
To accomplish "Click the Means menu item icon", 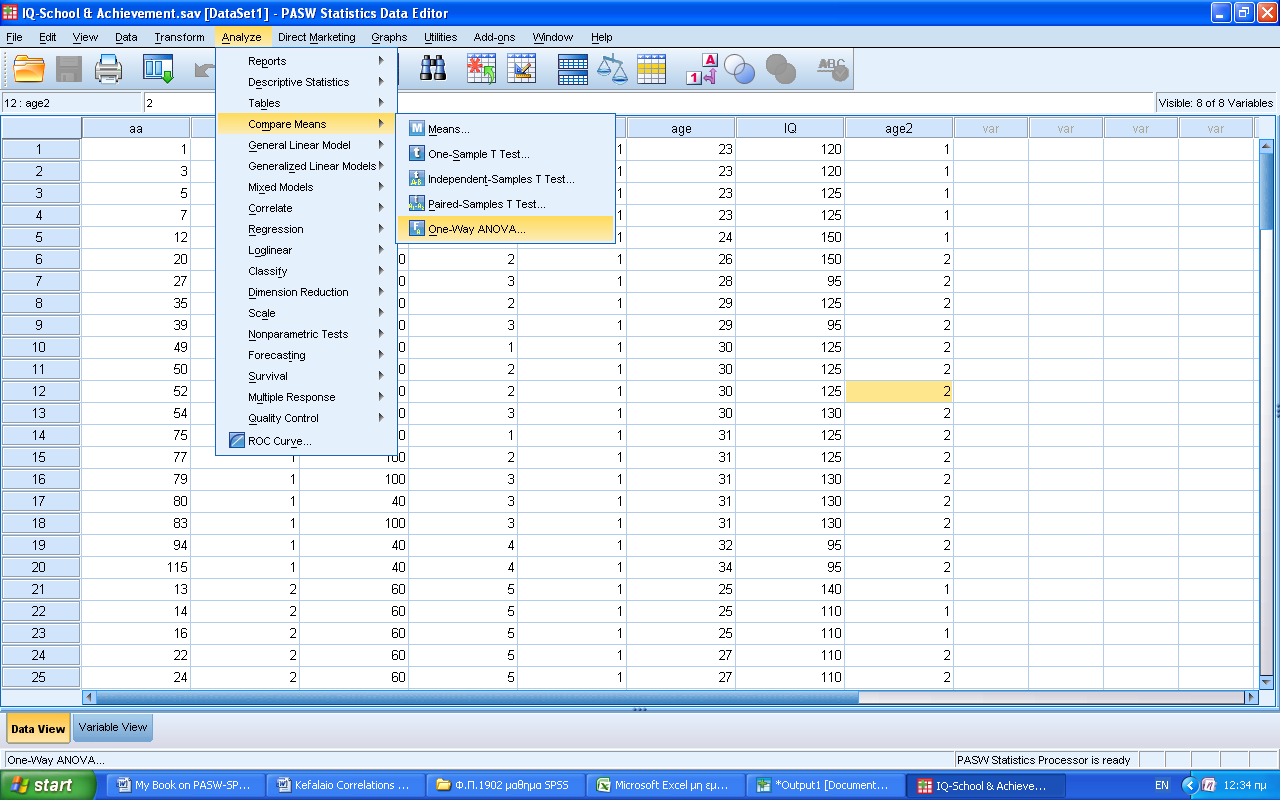I will click(417, 129).
